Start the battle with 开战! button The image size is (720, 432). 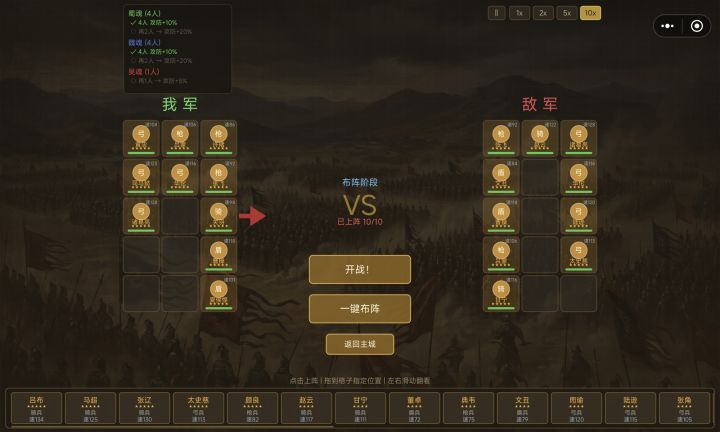tap(360, 269)
